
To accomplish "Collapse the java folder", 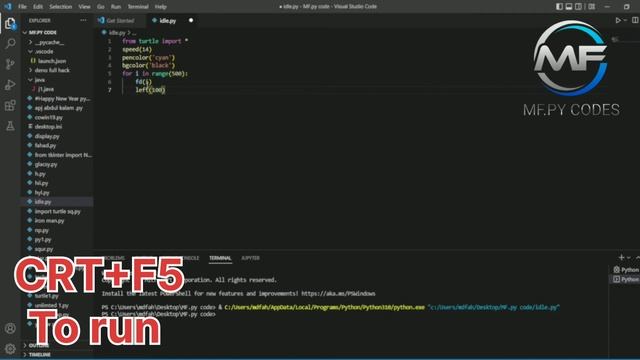I will (x=40, y=80).
